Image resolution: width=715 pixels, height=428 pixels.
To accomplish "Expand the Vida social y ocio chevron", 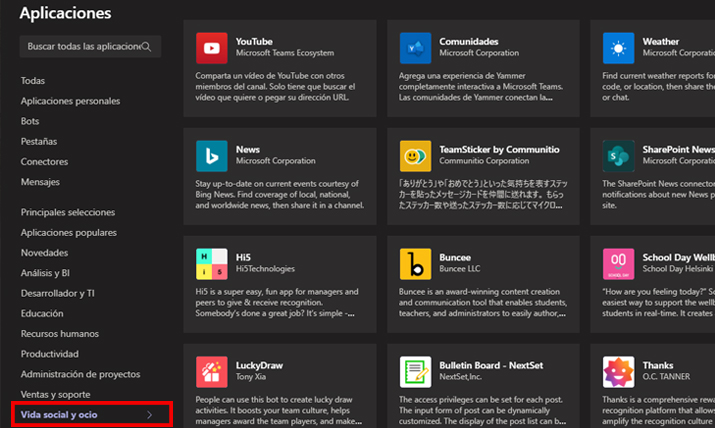I will (150, 415).
